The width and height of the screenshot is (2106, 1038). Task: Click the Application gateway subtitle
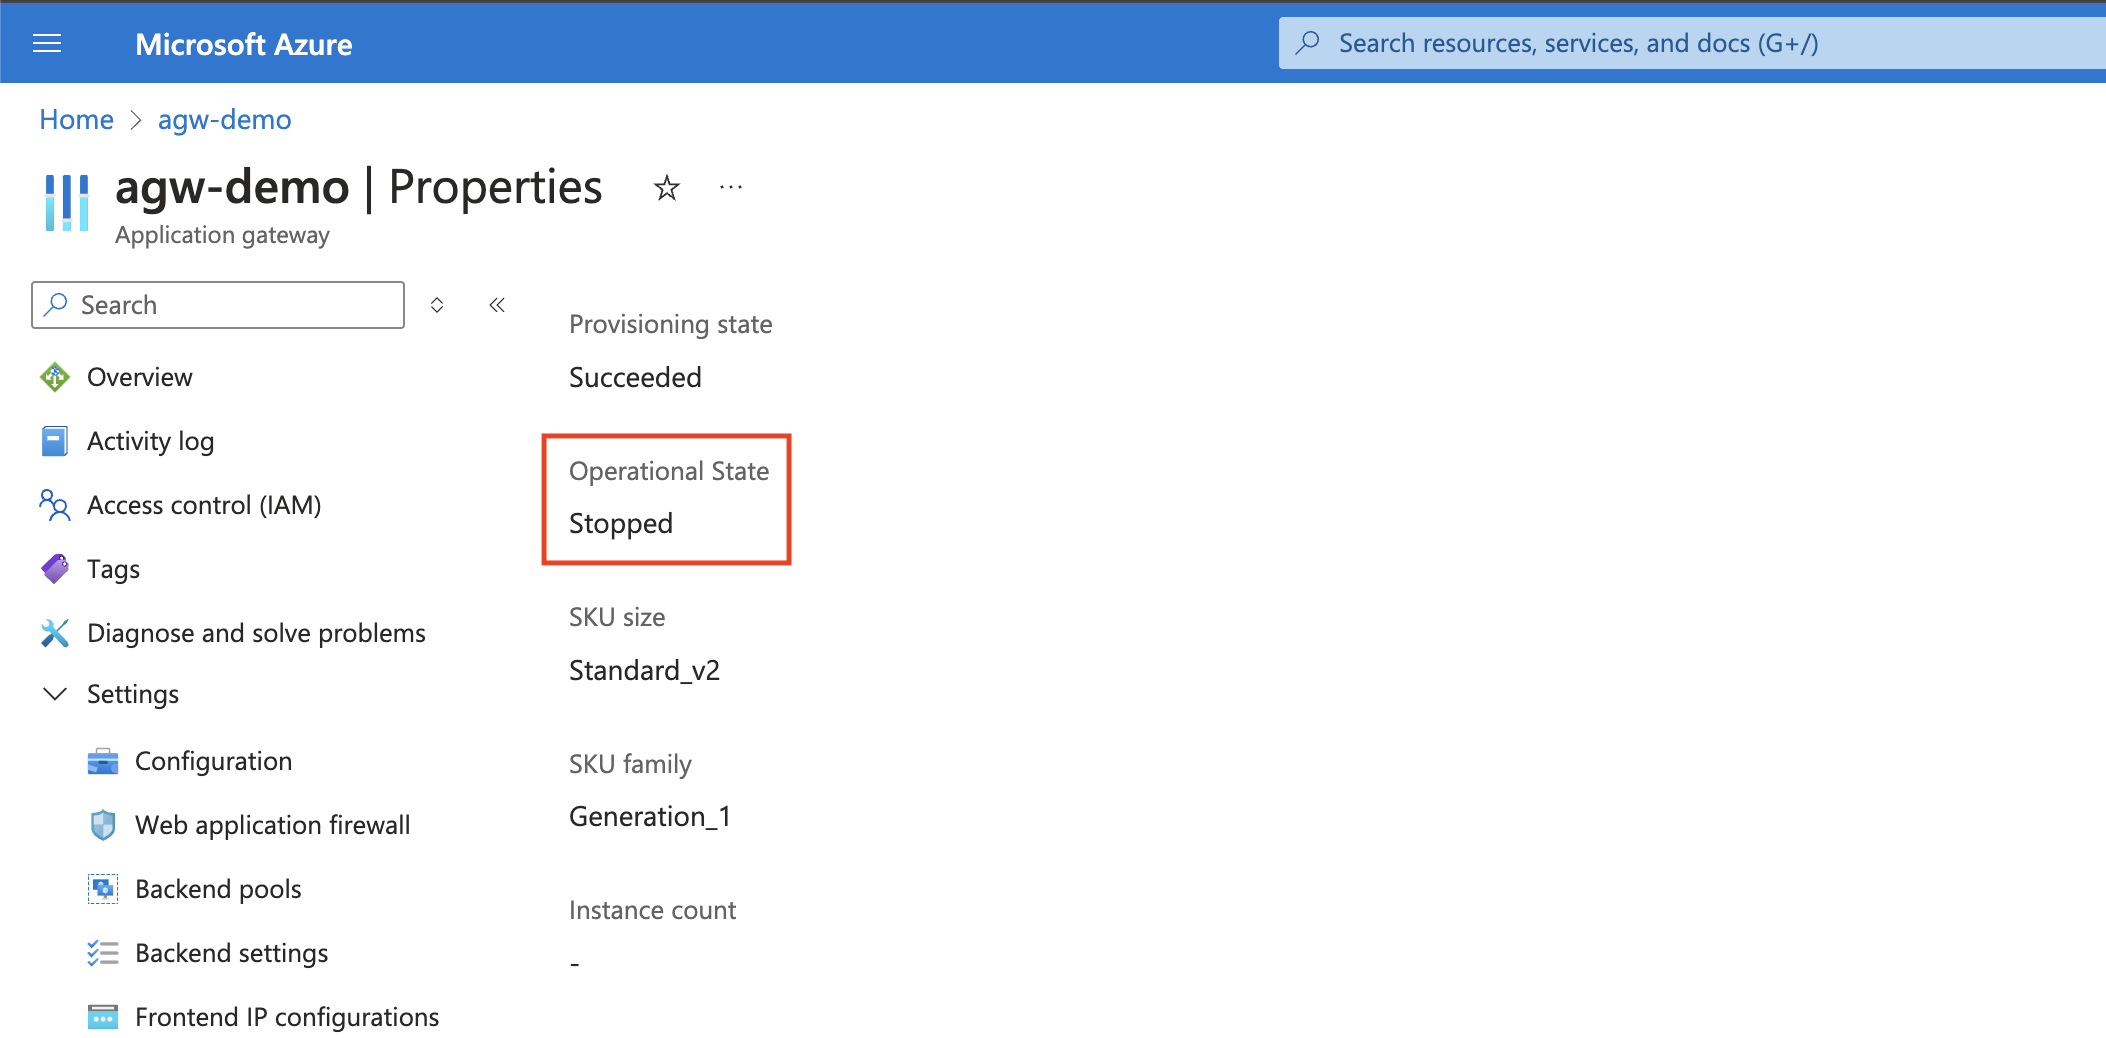(x=222, y=235)
